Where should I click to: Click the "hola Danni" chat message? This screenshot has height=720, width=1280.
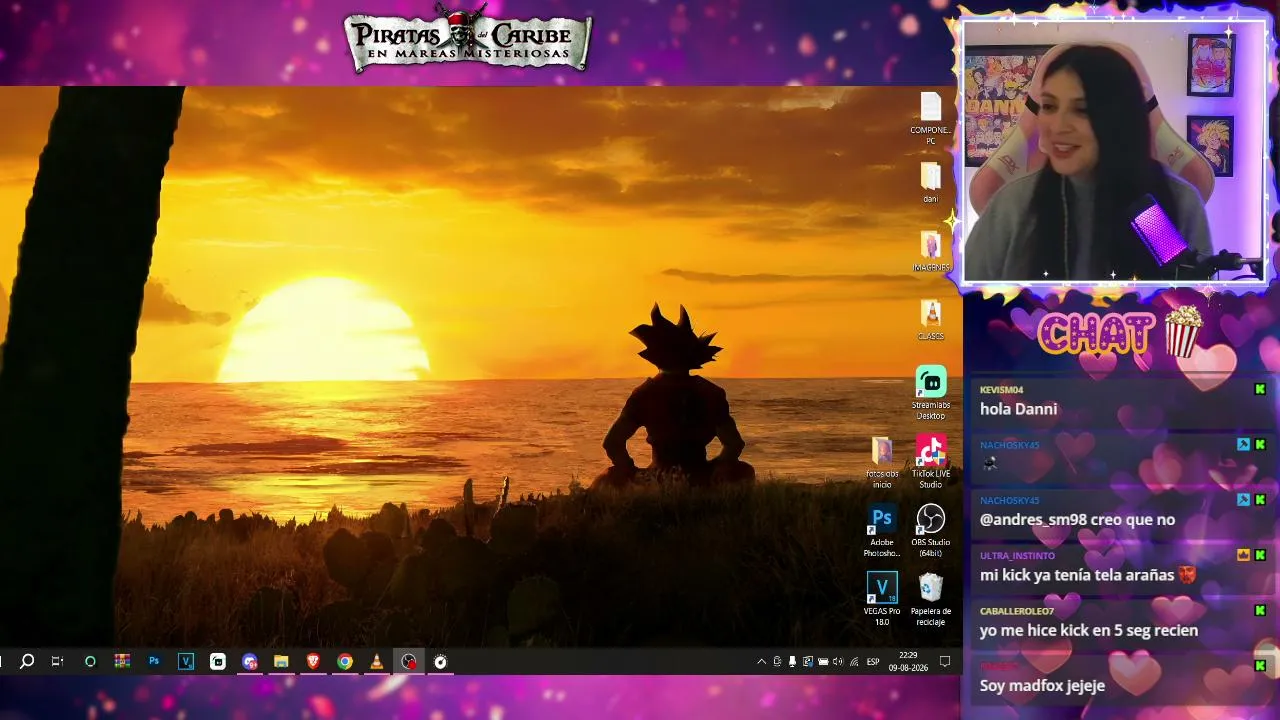point(1018,409)
